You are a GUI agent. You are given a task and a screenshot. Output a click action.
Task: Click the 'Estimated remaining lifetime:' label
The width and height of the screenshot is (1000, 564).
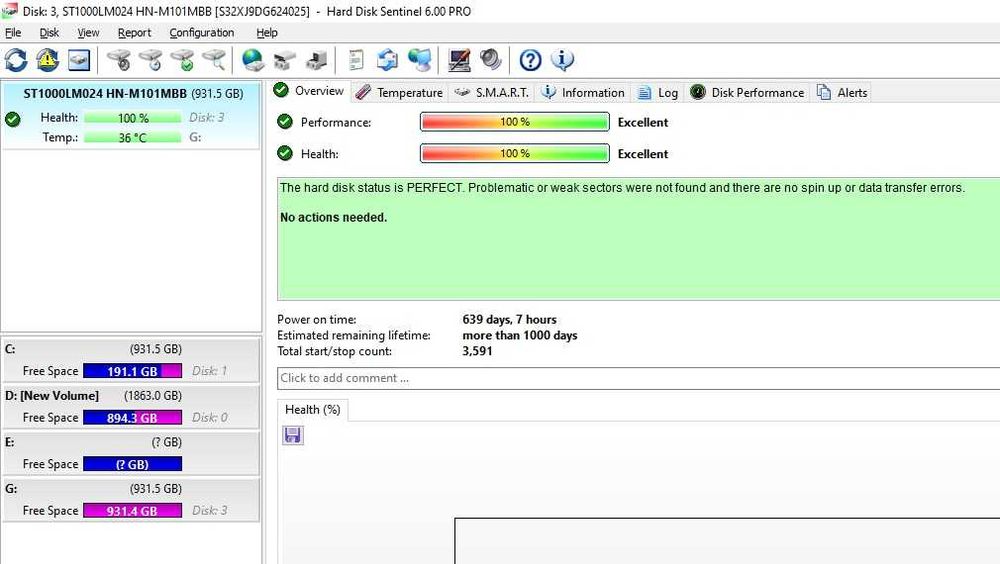tap(353, 335)
